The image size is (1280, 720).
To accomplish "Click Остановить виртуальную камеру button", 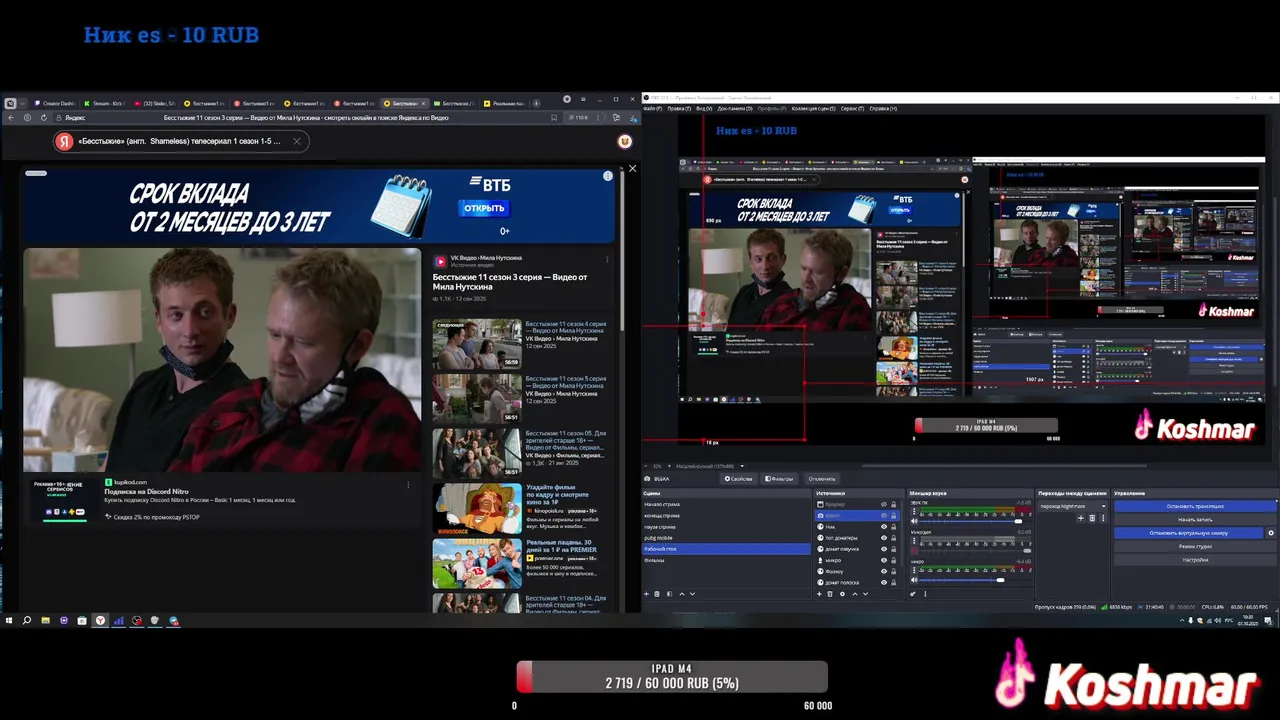I will [1188, 533].
